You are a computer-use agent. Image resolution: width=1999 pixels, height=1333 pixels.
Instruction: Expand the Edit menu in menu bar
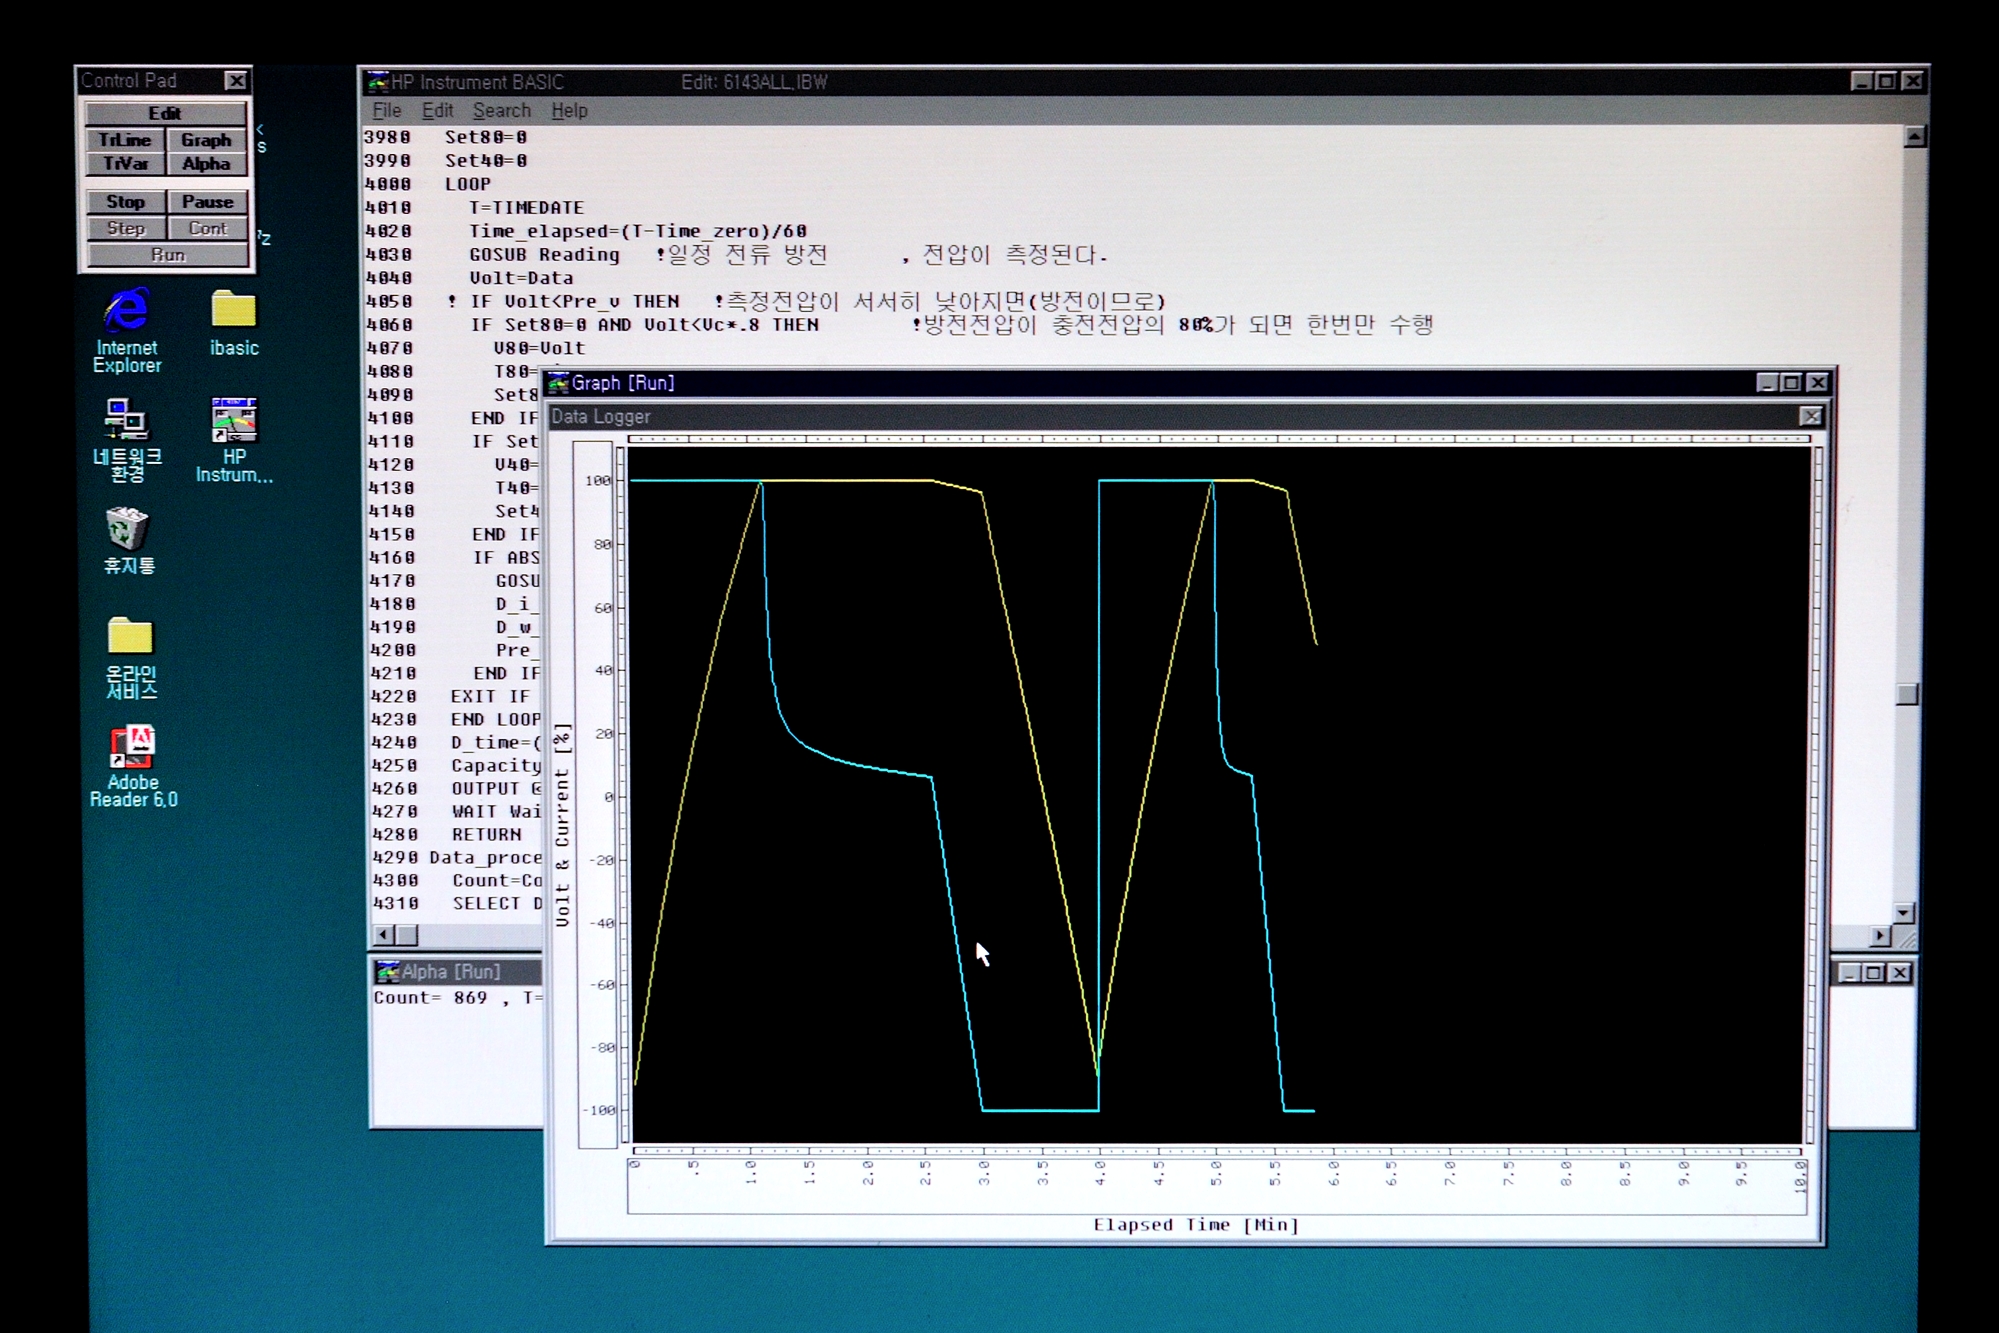(x=437, y=111)
